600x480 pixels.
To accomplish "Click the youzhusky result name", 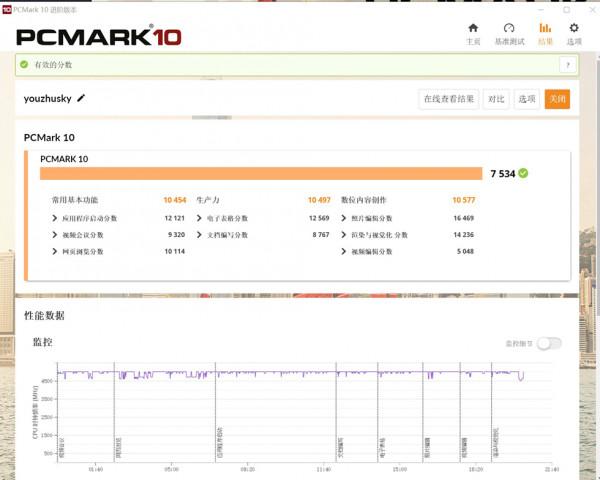I will [x=47, y=99].
